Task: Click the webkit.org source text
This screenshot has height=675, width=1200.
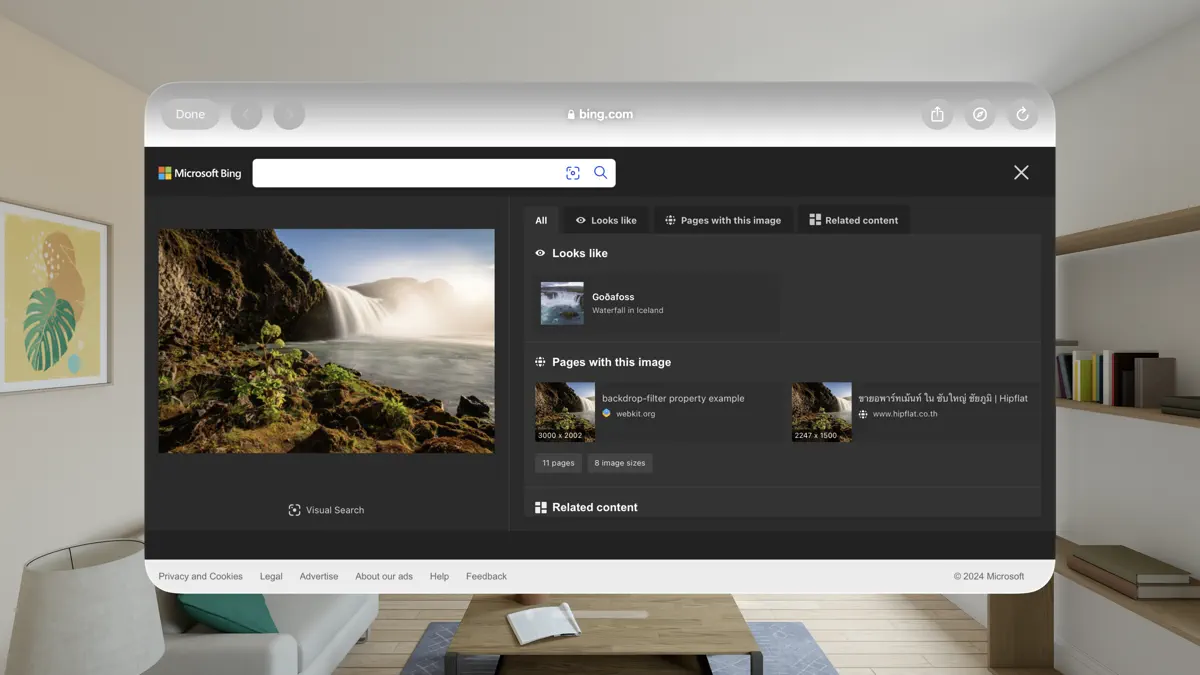Action: (636, 413)
